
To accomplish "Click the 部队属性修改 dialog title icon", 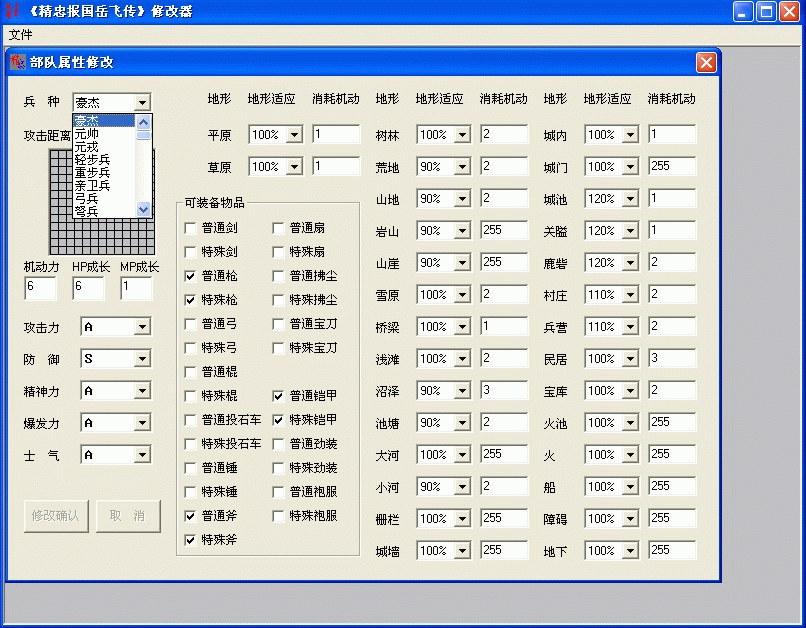I will pyautogui.click(x=18, y=62).
